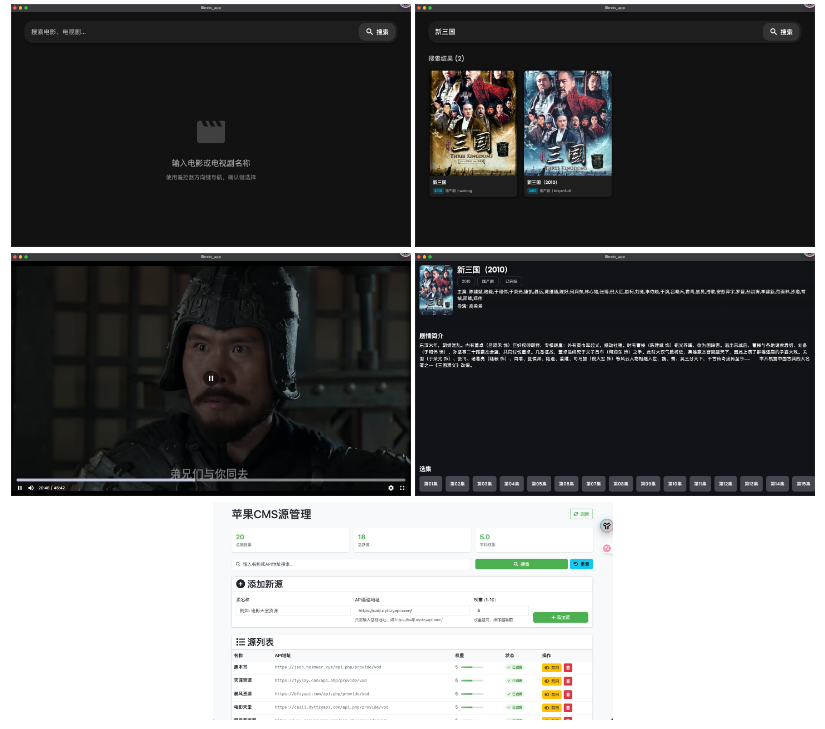Click the clapperboard icon on the empty search screen
The image size is (825, 729).
[211, 132]
